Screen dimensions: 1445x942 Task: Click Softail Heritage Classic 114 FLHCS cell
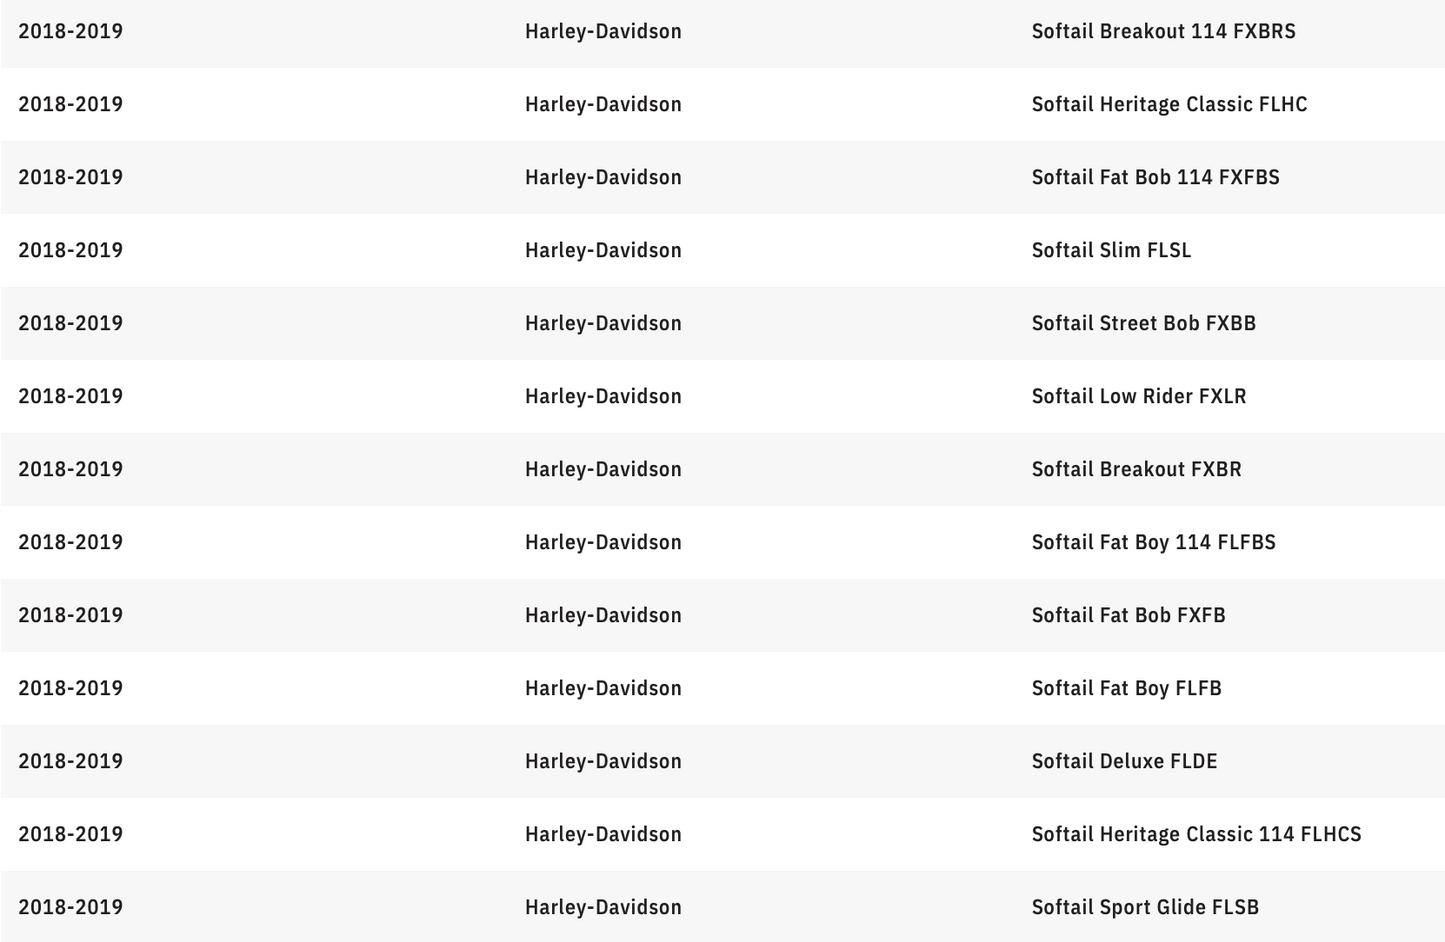coord(1196,834)
